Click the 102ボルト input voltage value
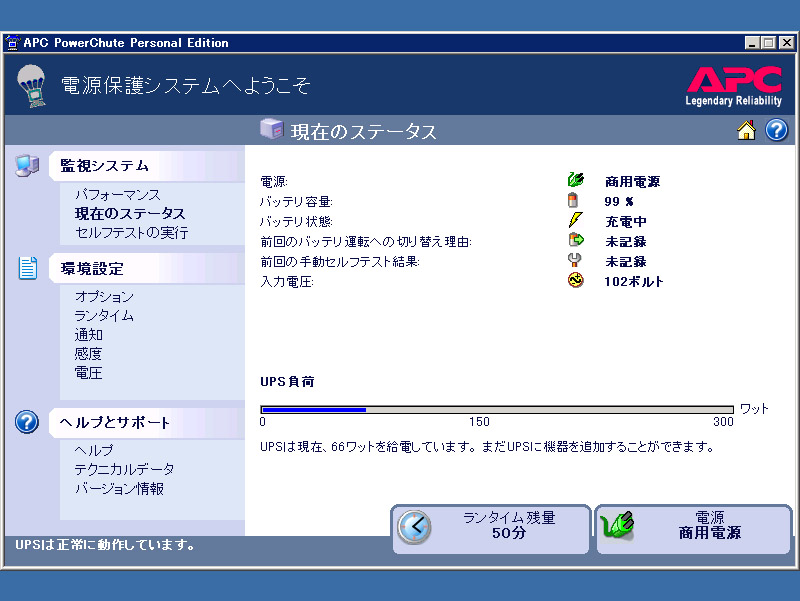 (634, 281)
